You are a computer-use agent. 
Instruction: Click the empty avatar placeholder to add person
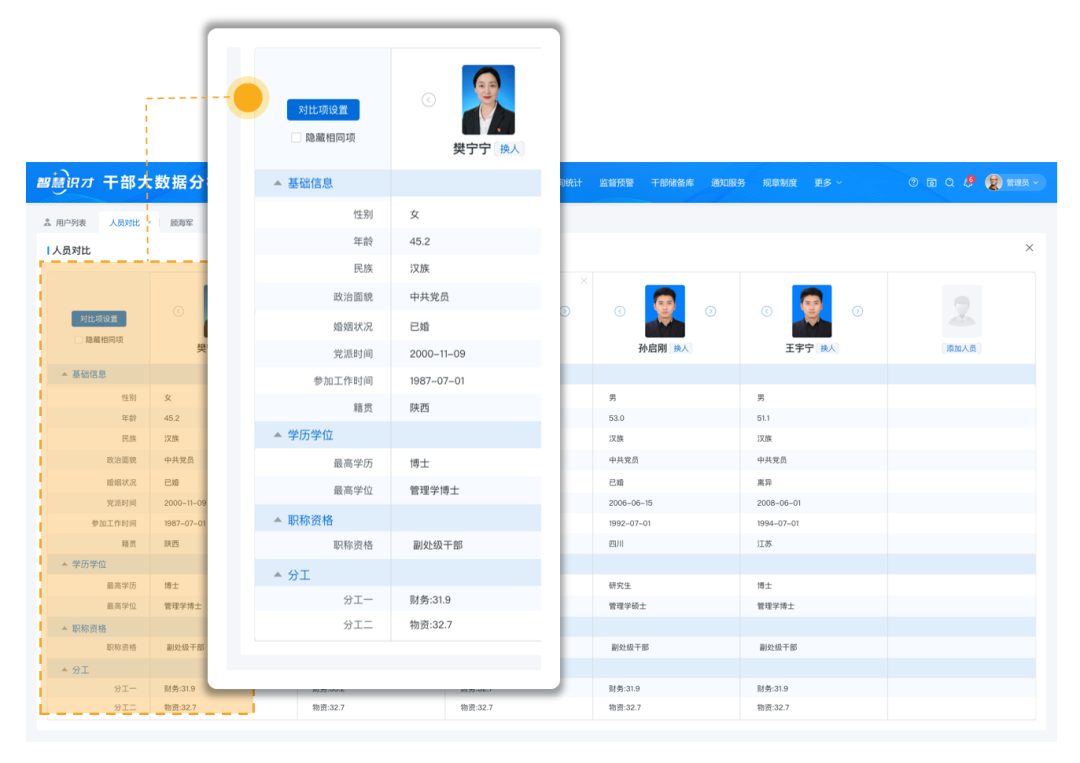pos(961,311)
